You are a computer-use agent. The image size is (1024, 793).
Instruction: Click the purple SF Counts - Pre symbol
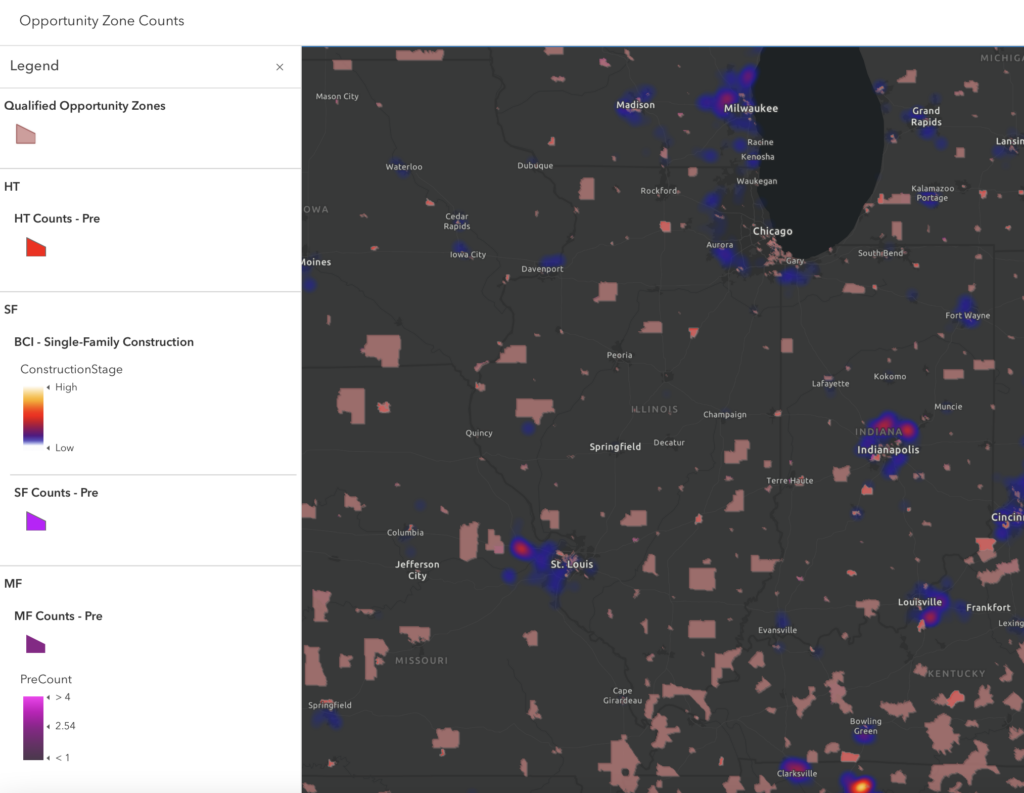[36, 521]
